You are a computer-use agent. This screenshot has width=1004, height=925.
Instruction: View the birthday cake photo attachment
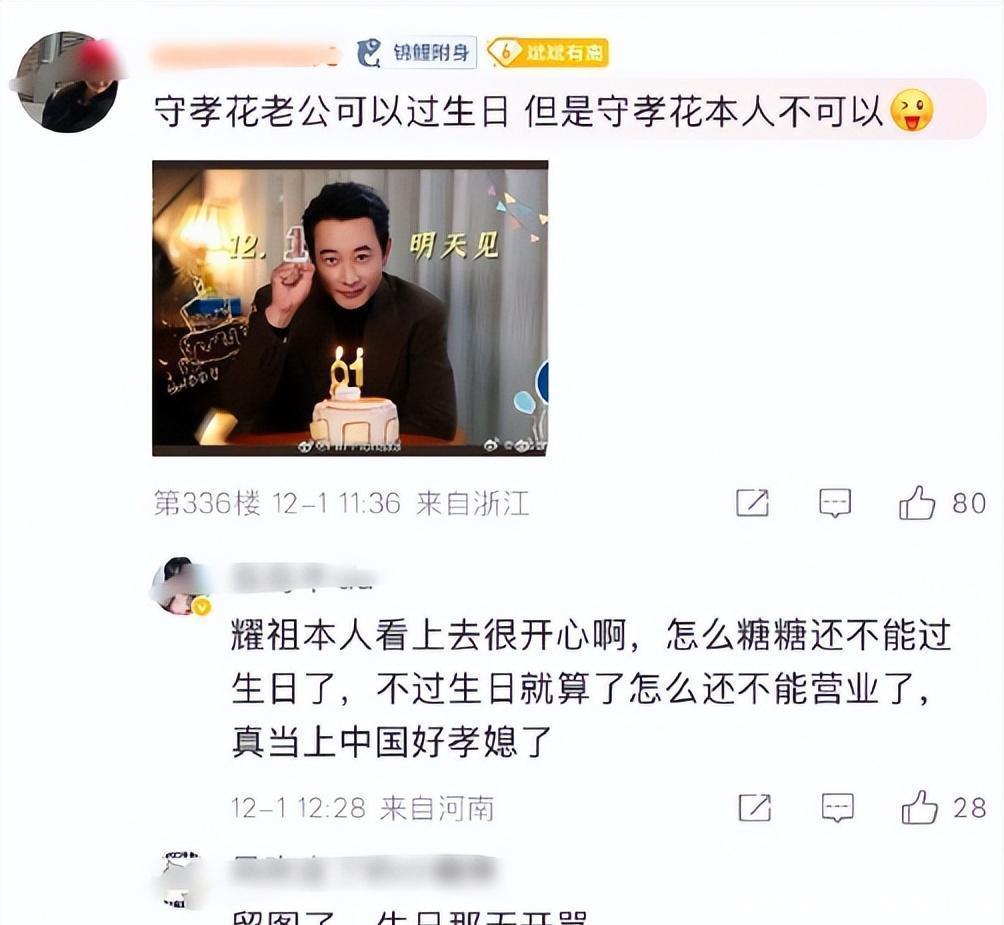click(x=350, y=308)
